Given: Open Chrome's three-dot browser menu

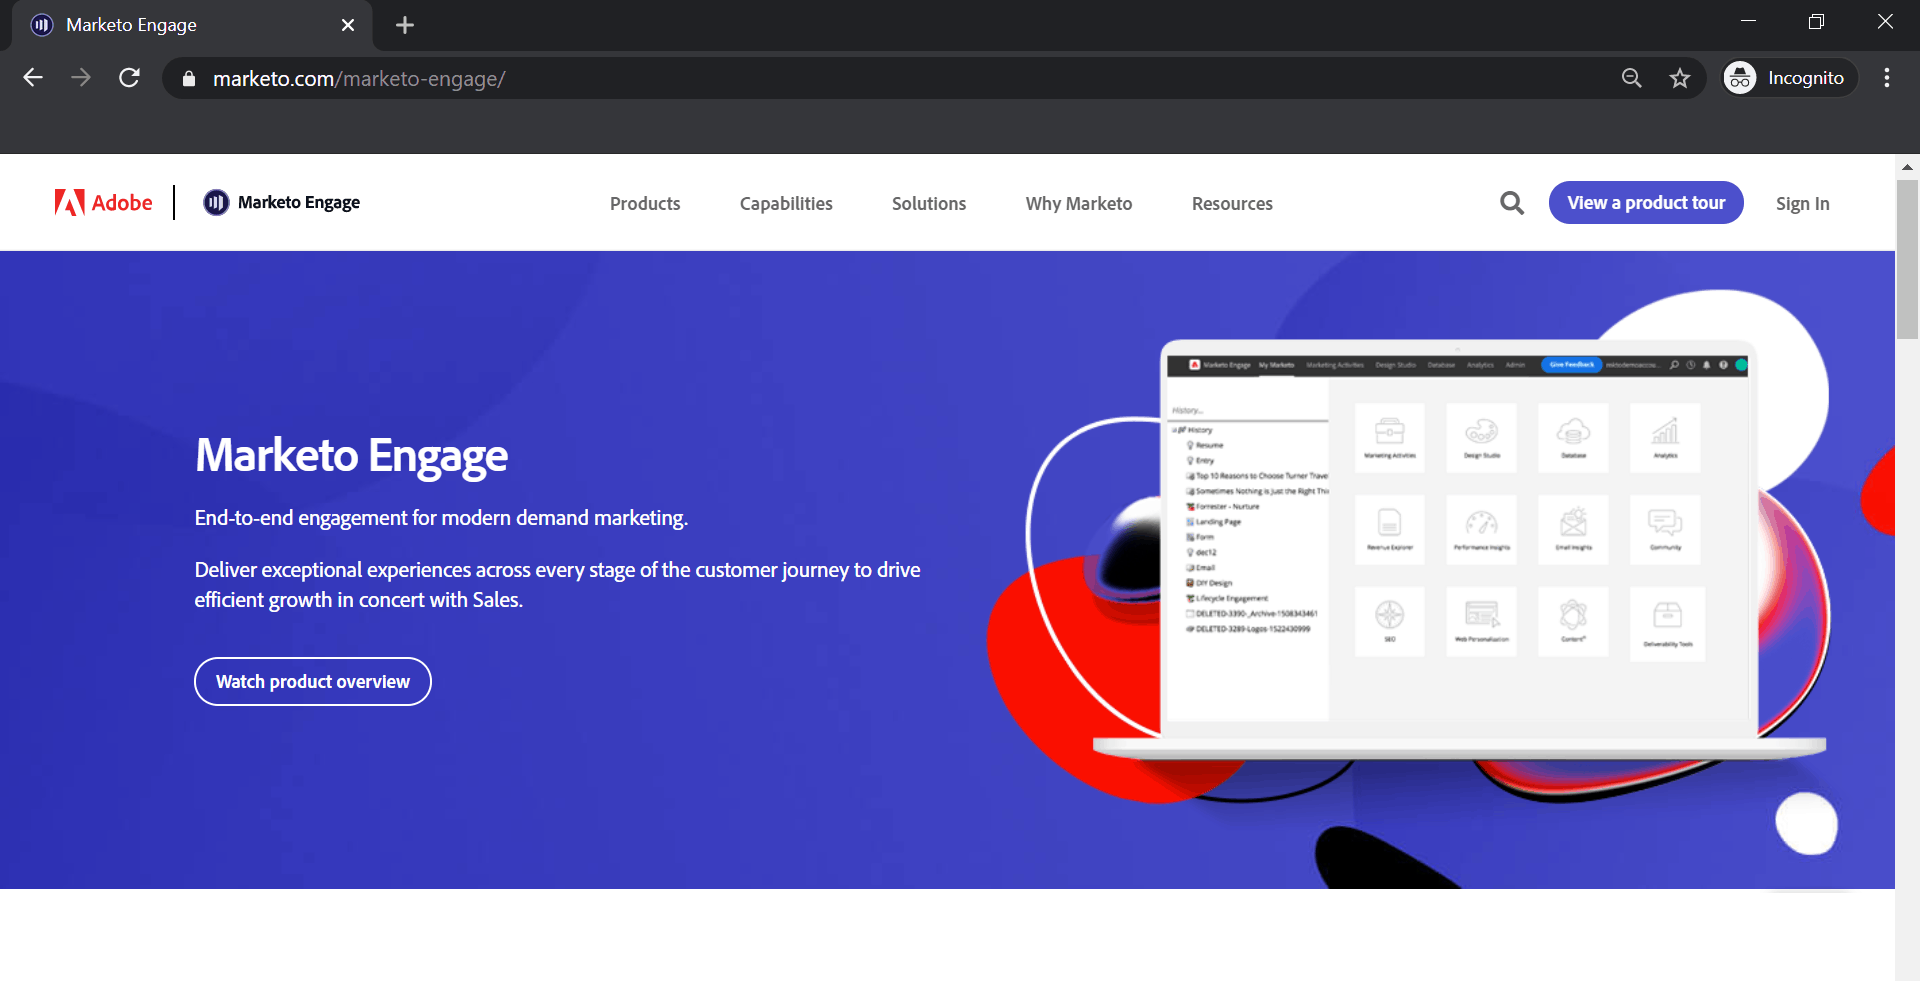Looking at the screenshot, I should (x=1887, y=77).
